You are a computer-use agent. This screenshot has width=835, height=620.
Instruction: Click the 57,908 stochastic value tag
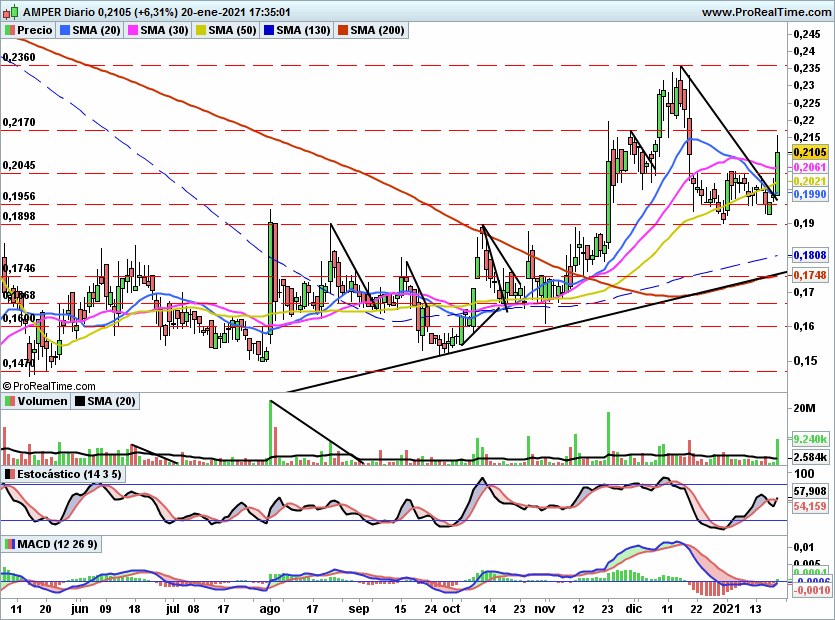[x=810, y=491]
